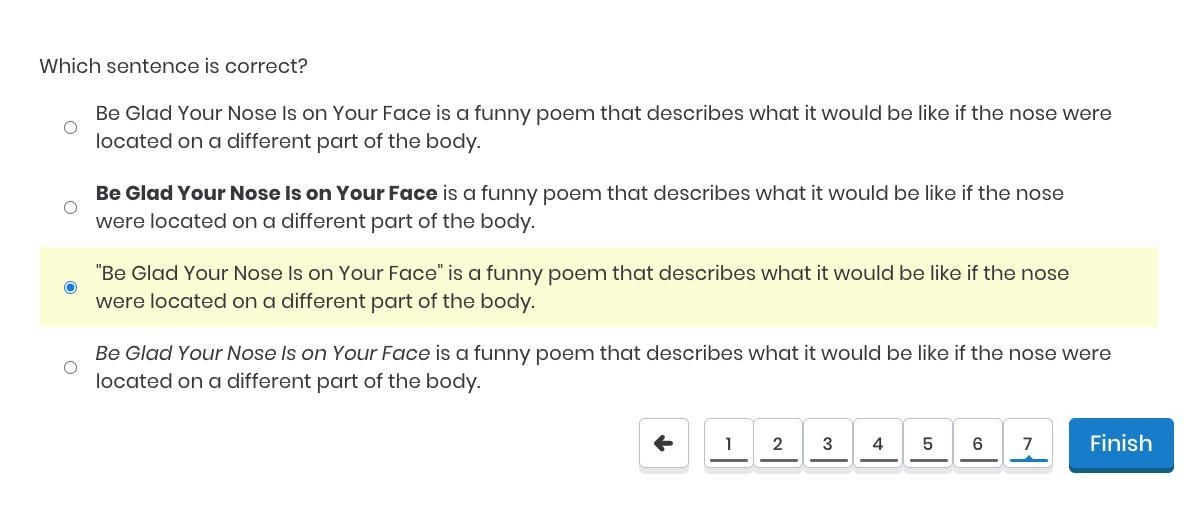Screen dimensions: 1195x506
Task: Click 'located on a different' line of italic-title answer
Action: [288, 381]
